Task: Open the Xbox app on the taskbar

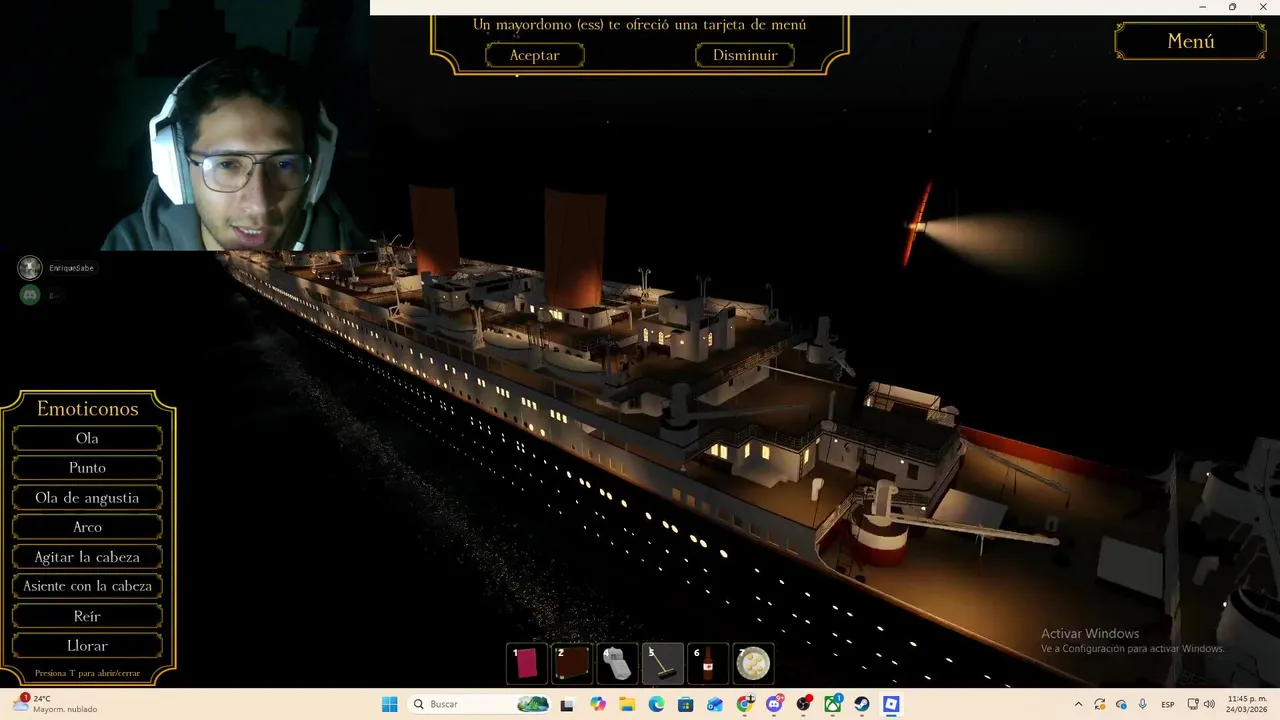Action: coord(833,704)
